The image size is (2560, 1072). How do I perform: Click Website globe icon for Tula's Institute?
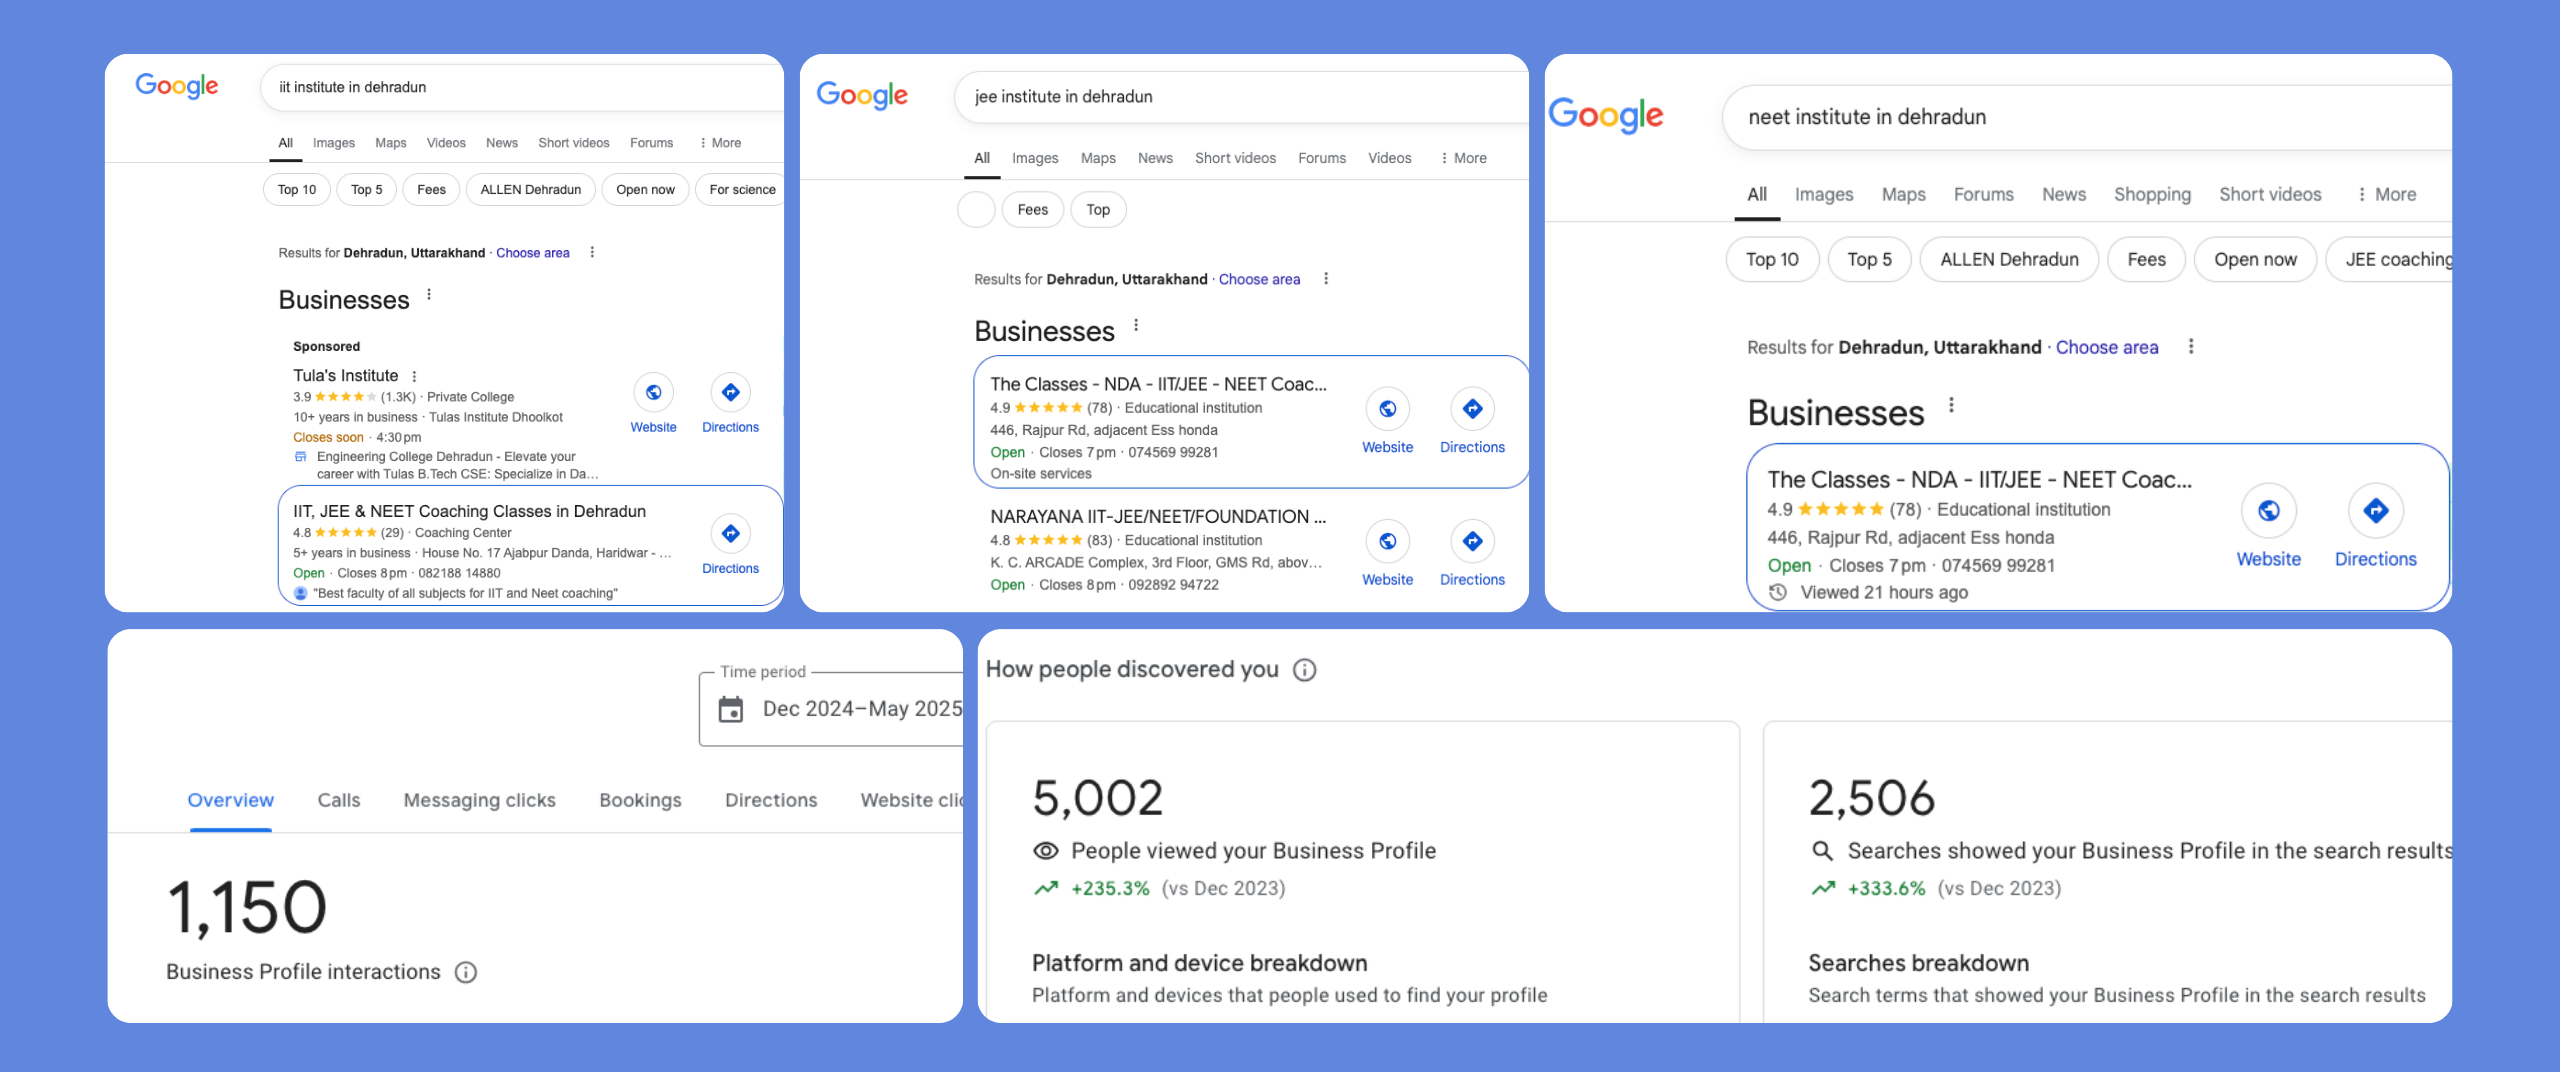click(x=653, y=393)
